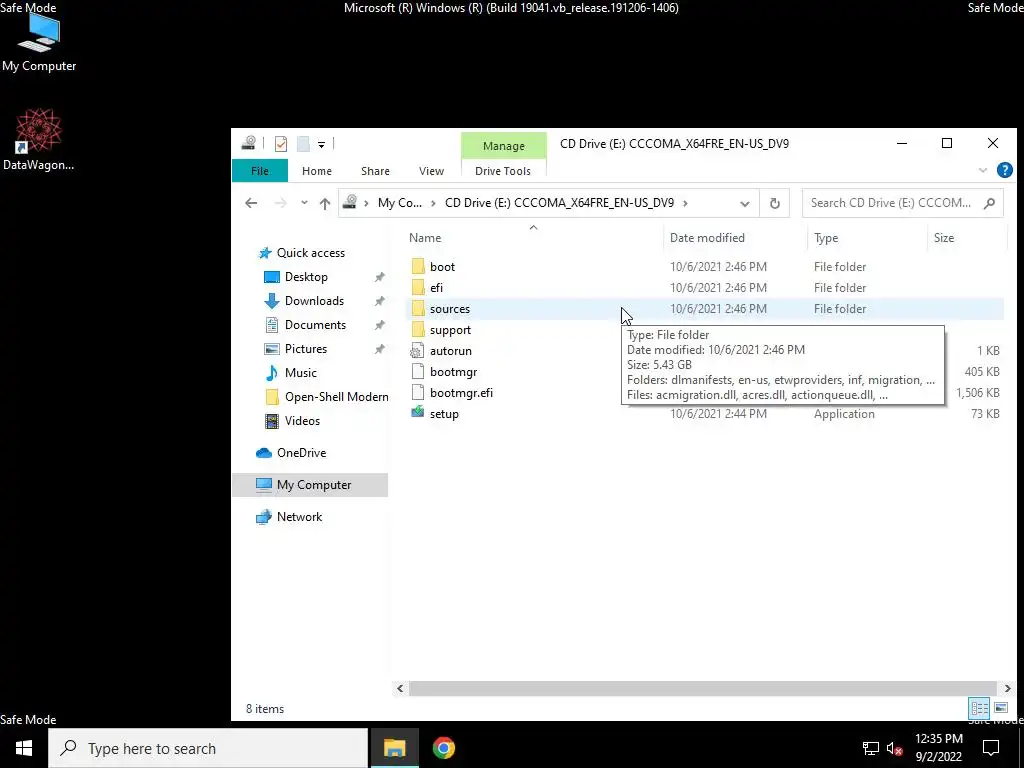Screen dimensions: 1024x768
Task: Switch to the Home ribbon tab
Action: (x=317, y=171)
